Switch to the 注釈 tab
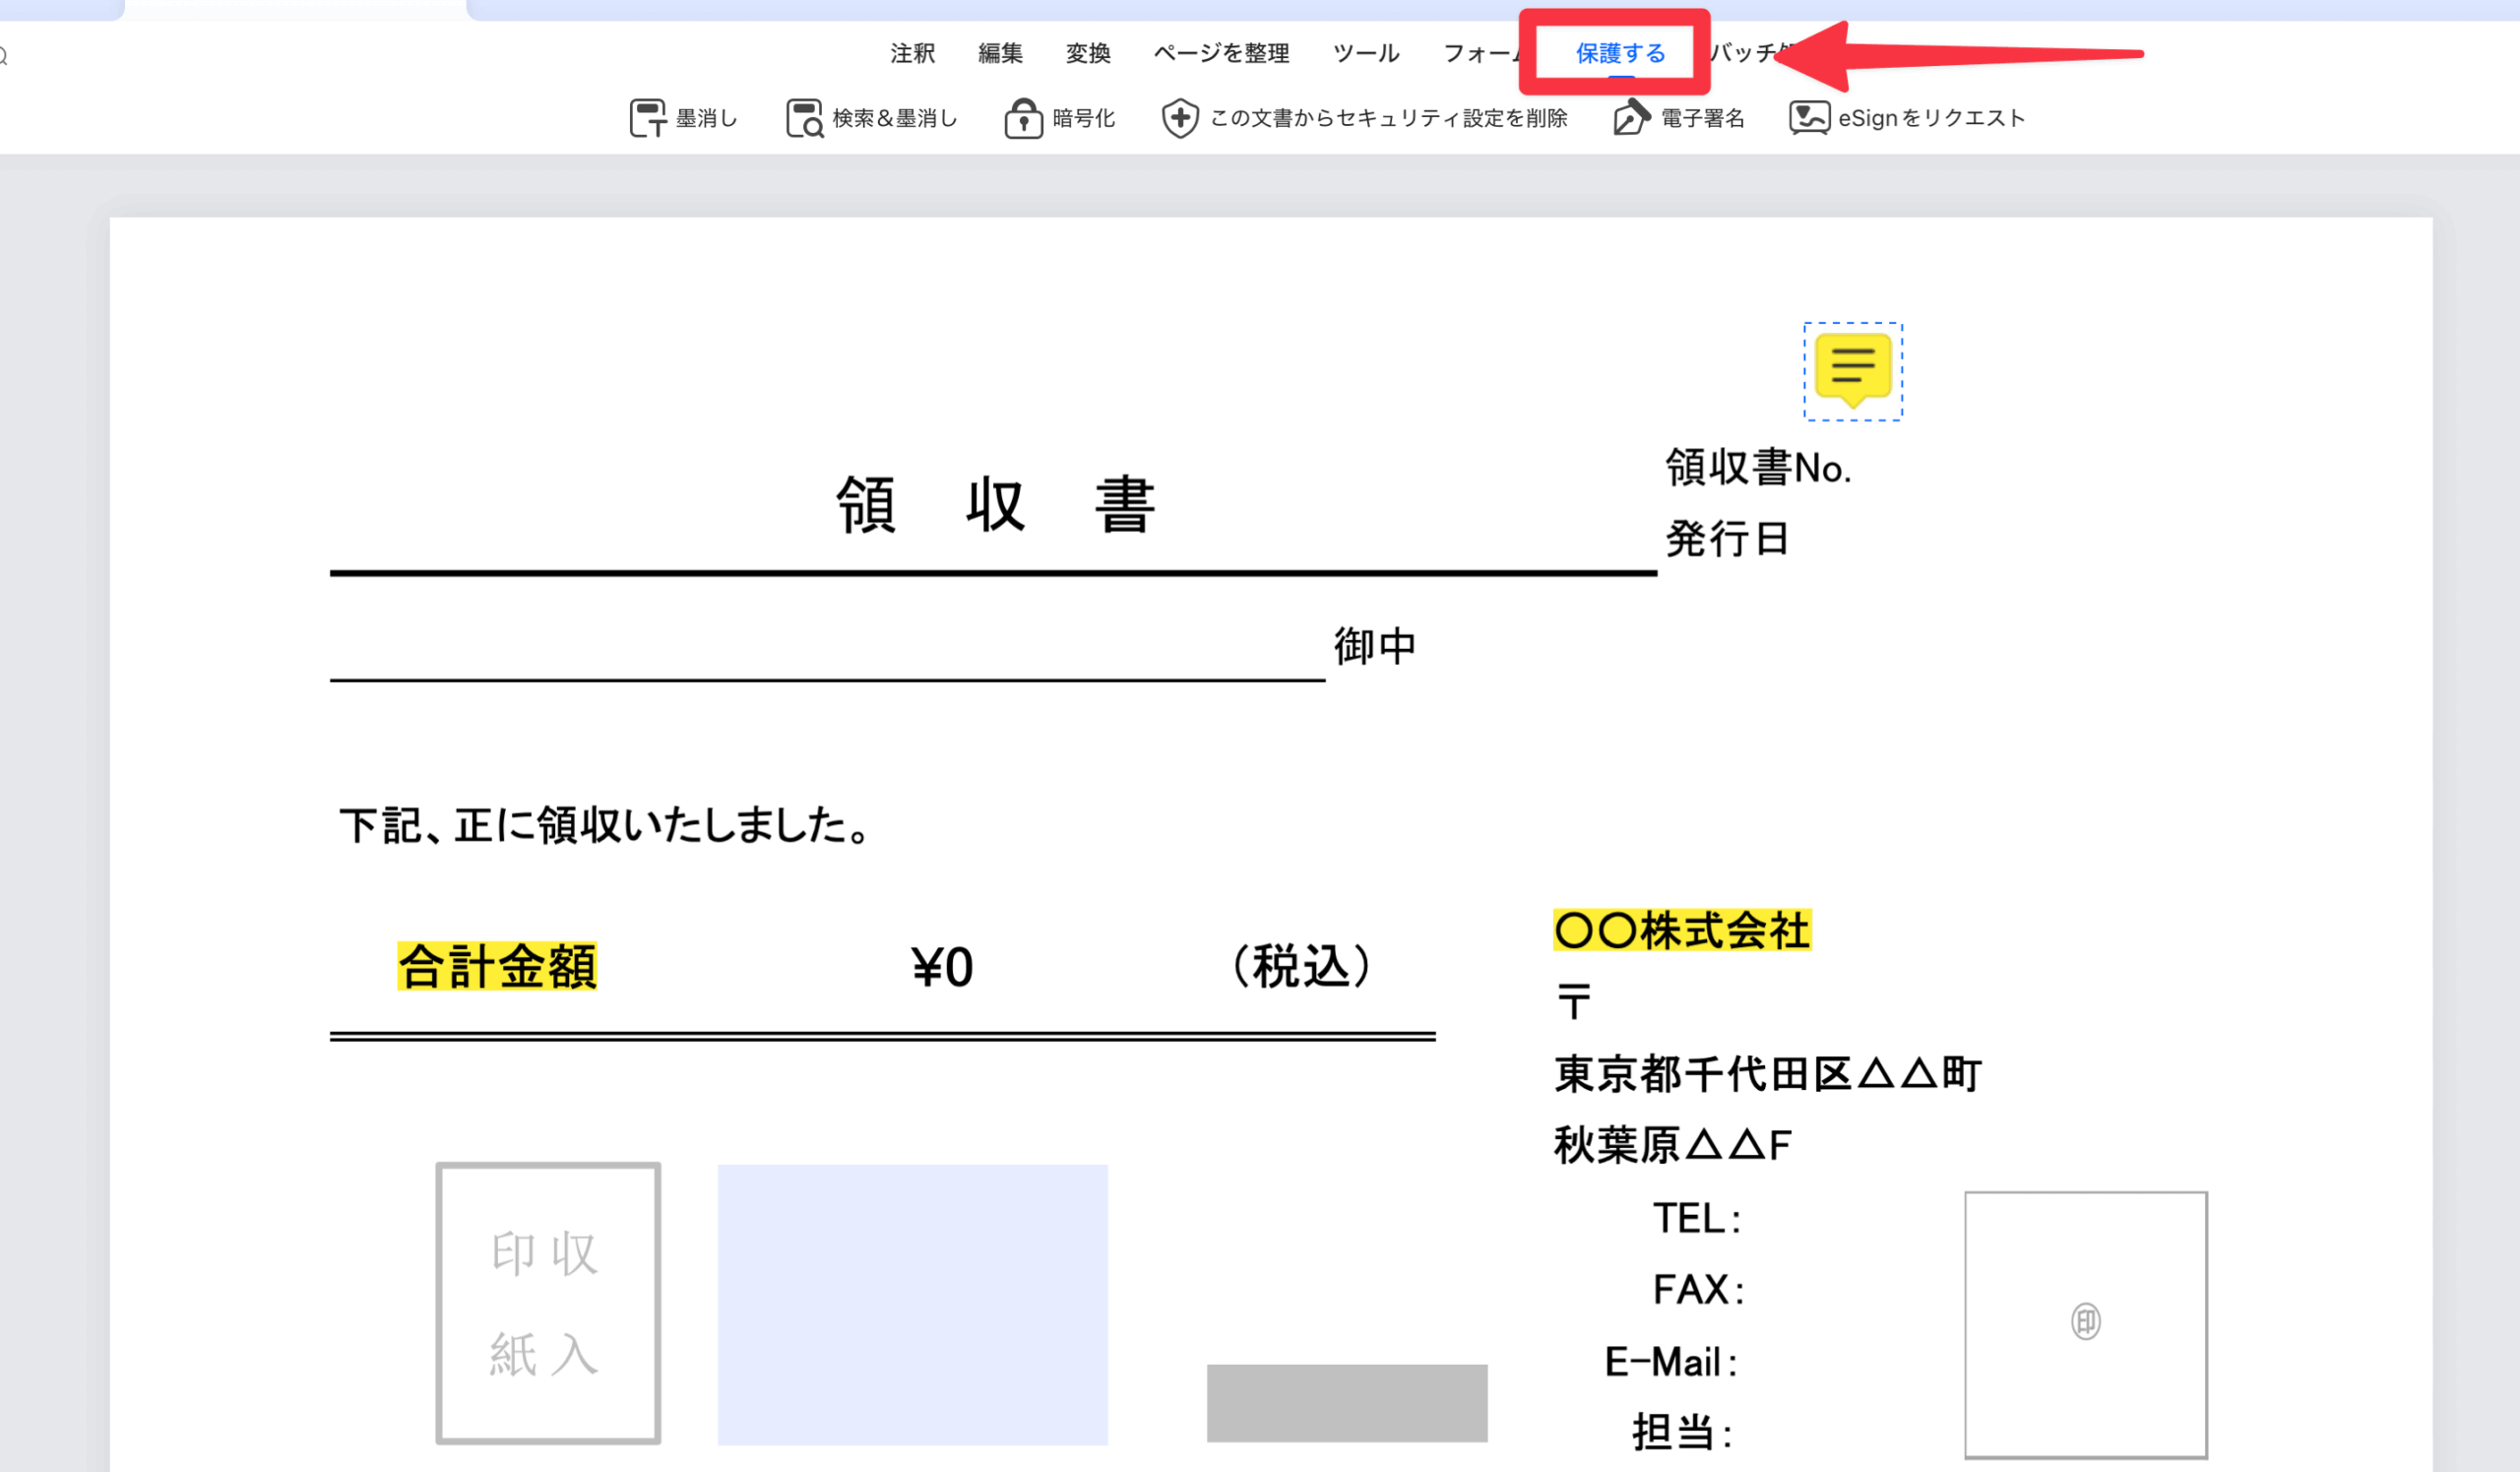The image size is (2520, 1472). (912, 53)
